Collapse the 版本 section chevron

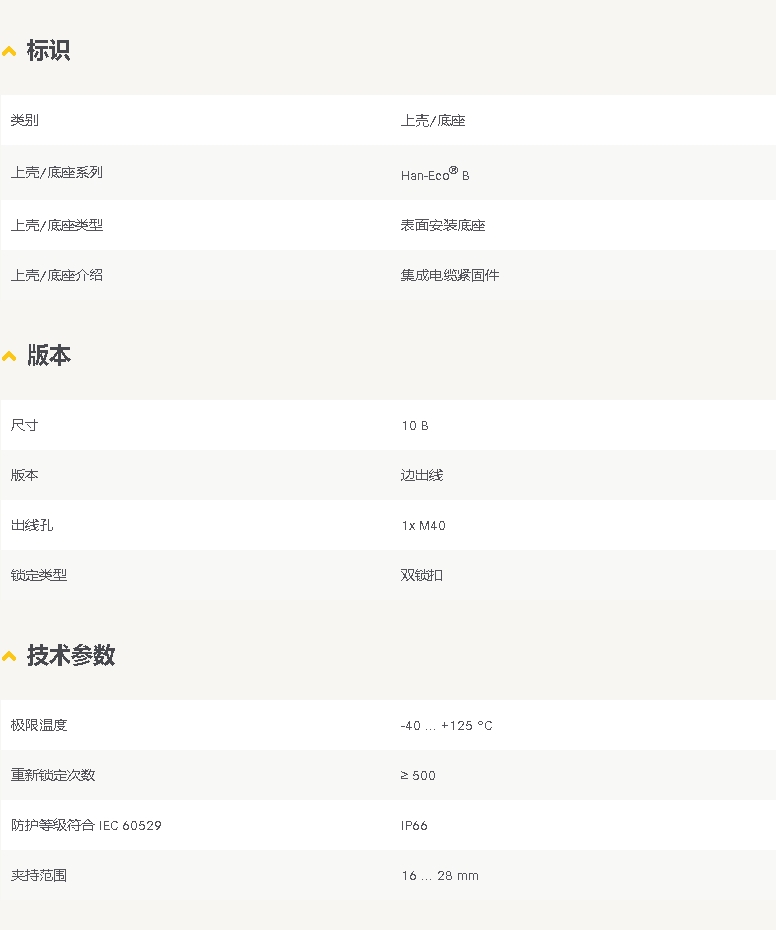pos(9,356)
